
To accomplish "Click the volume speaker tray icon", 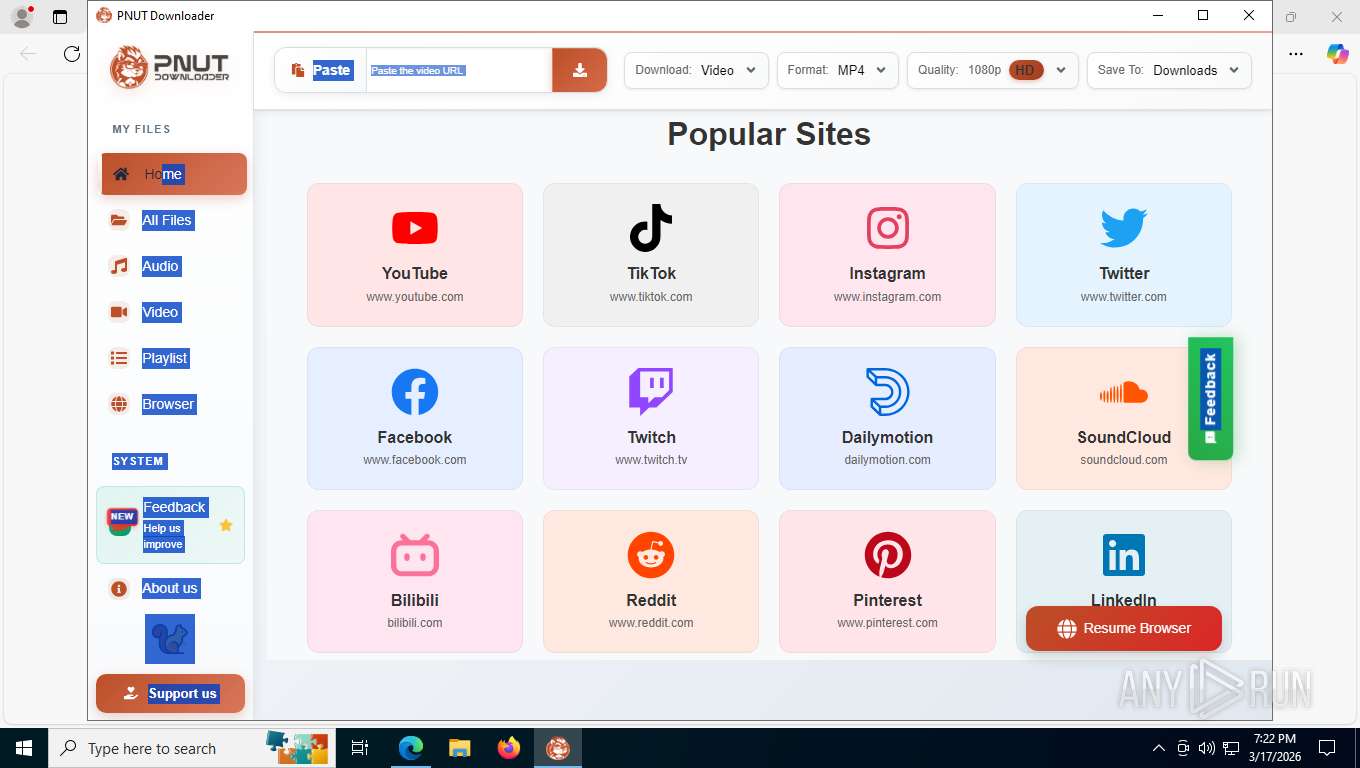I will click(1207, 748).
